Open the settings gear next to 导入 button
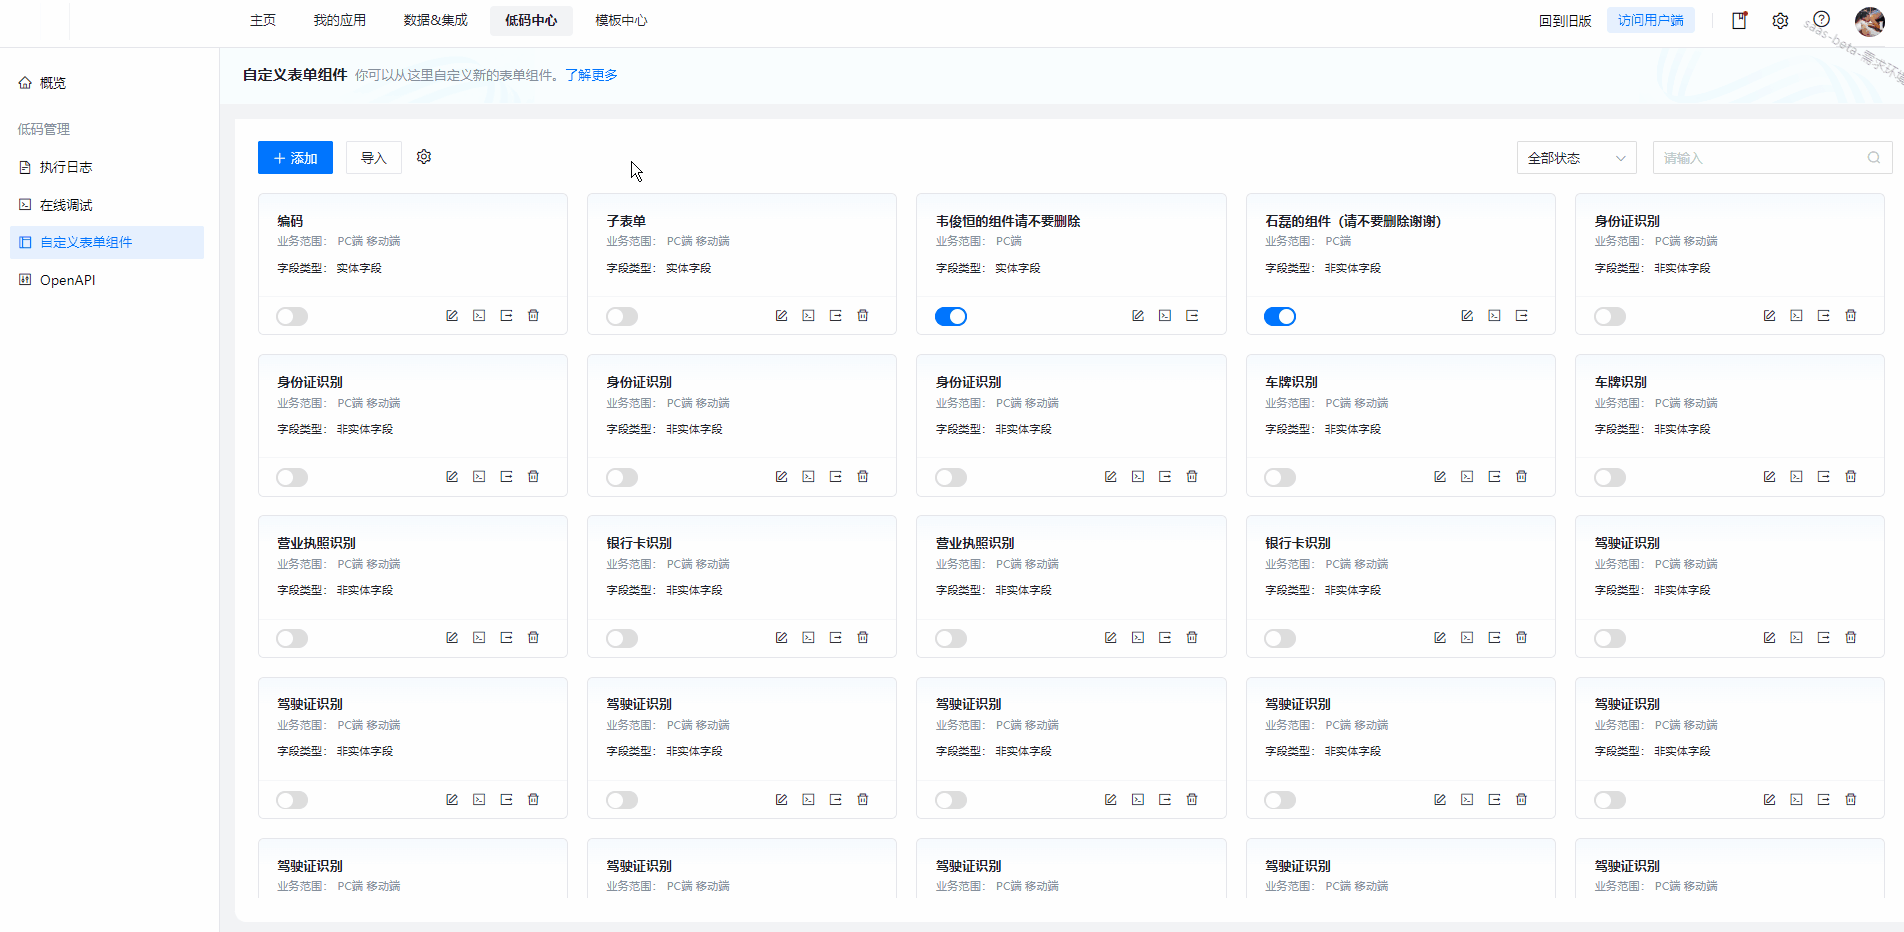Viewport: 1904px width, 932px height. click(x=424, y=157)
